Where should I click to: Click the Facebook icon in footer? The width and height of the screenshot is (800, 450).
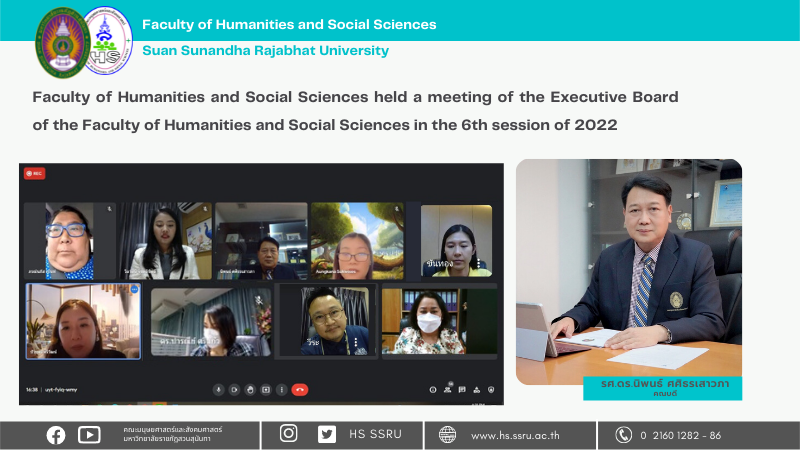tap(56, 434)
